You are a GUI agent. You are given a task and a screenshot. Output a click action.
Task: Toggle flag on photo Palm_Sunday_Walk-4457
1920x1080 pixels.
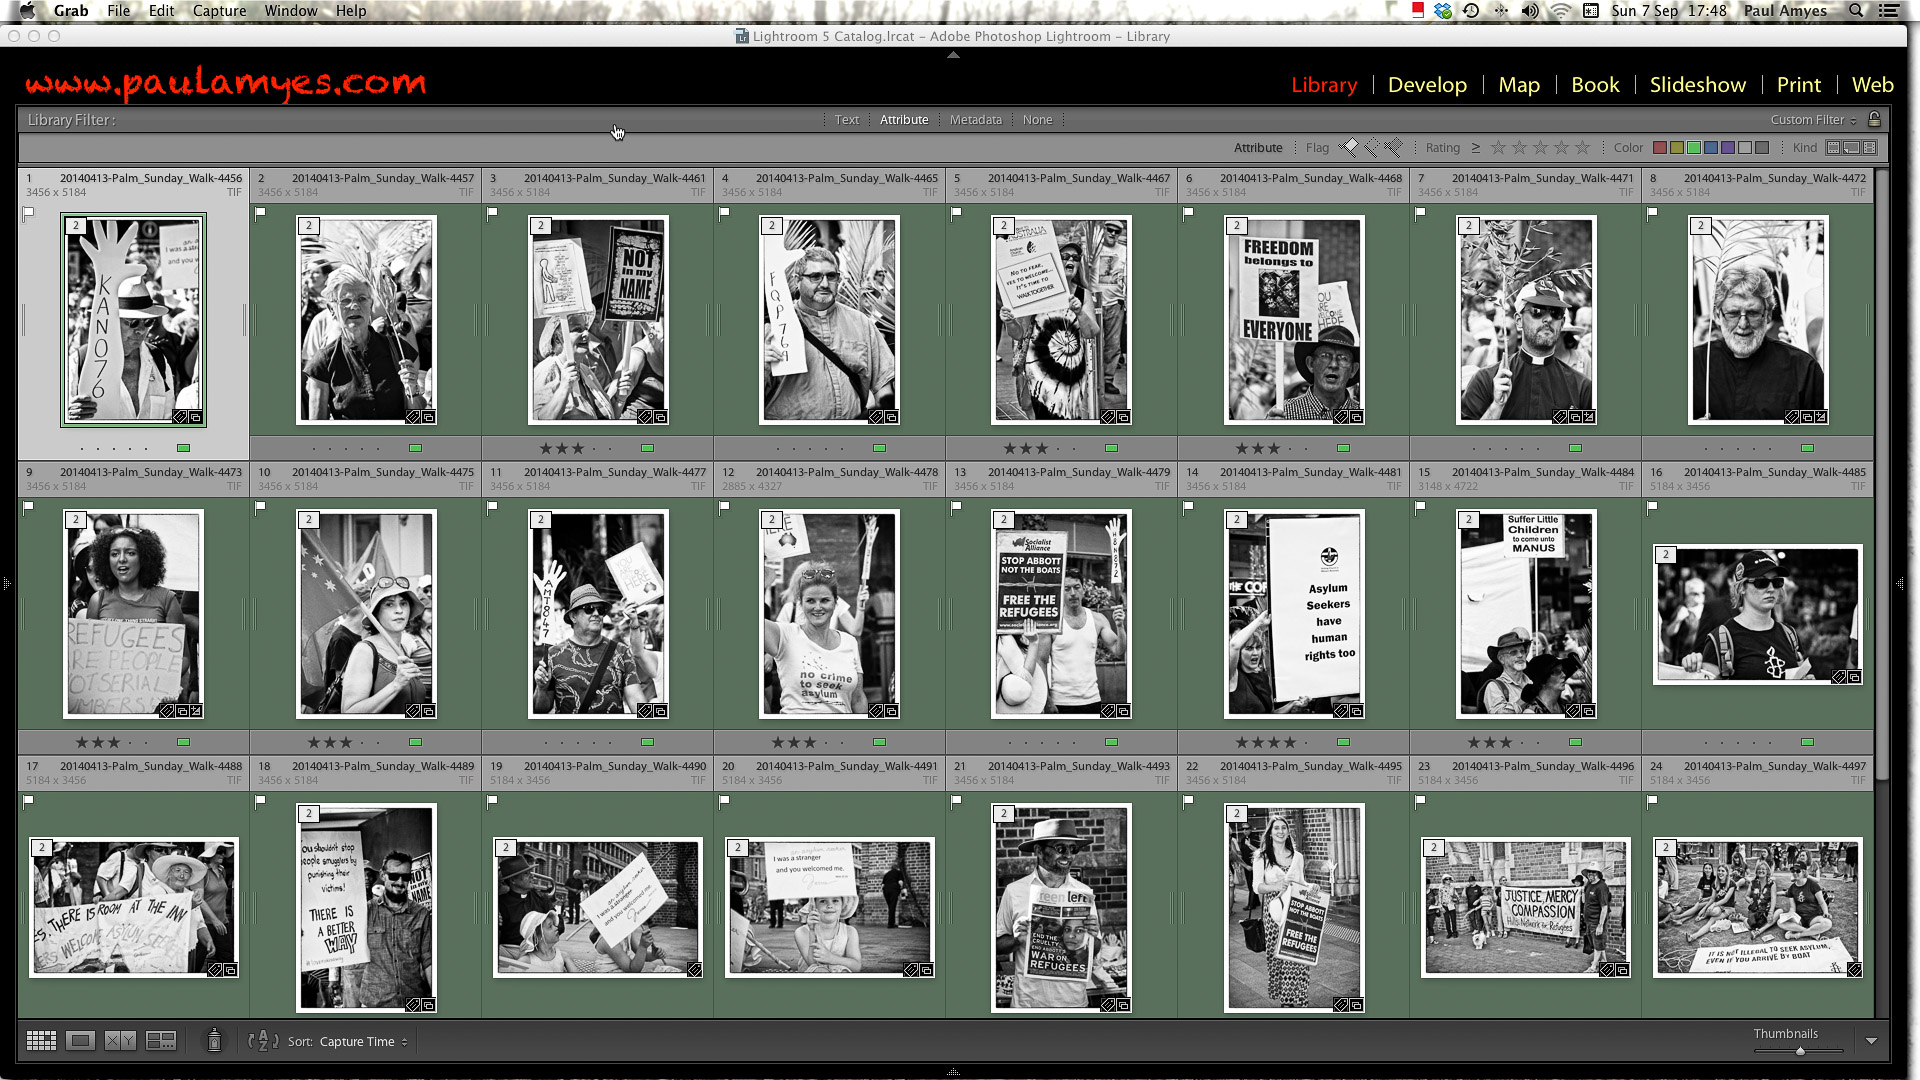coord(261,213)
